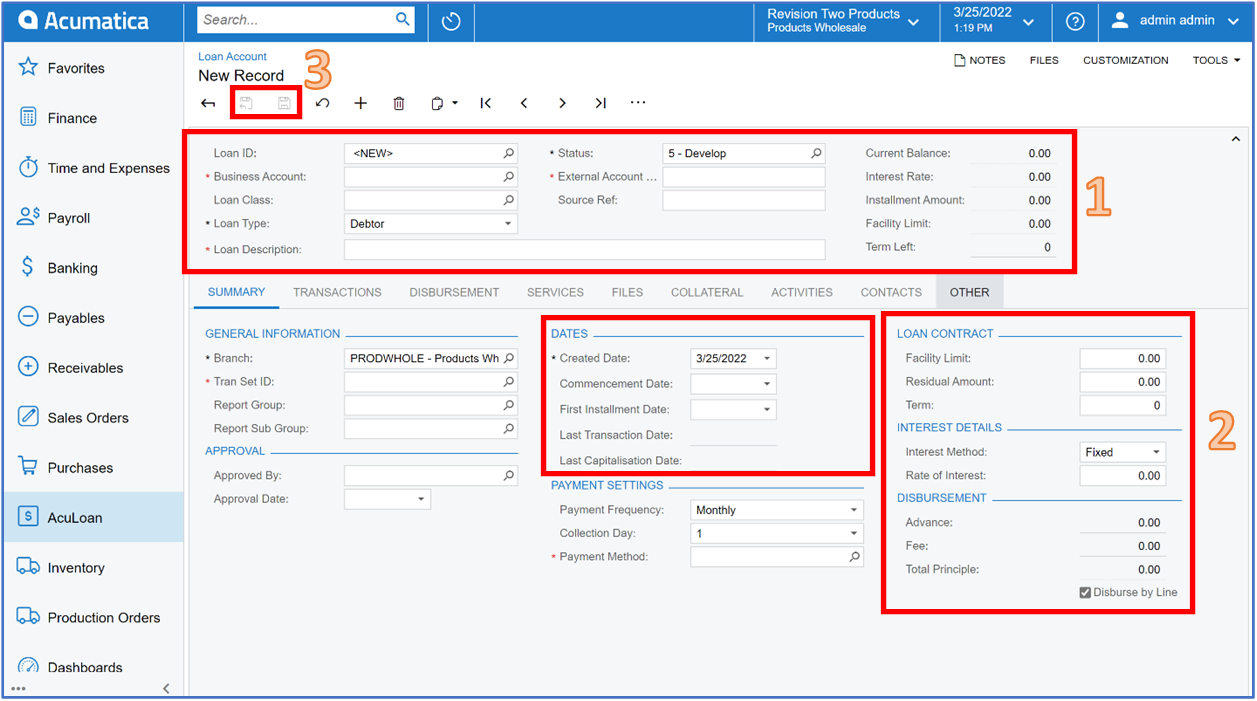Screen dimensions: 1257x701
Task: Click the Loan Description input field
Action: pyautogui.click(x=585, y=249)
